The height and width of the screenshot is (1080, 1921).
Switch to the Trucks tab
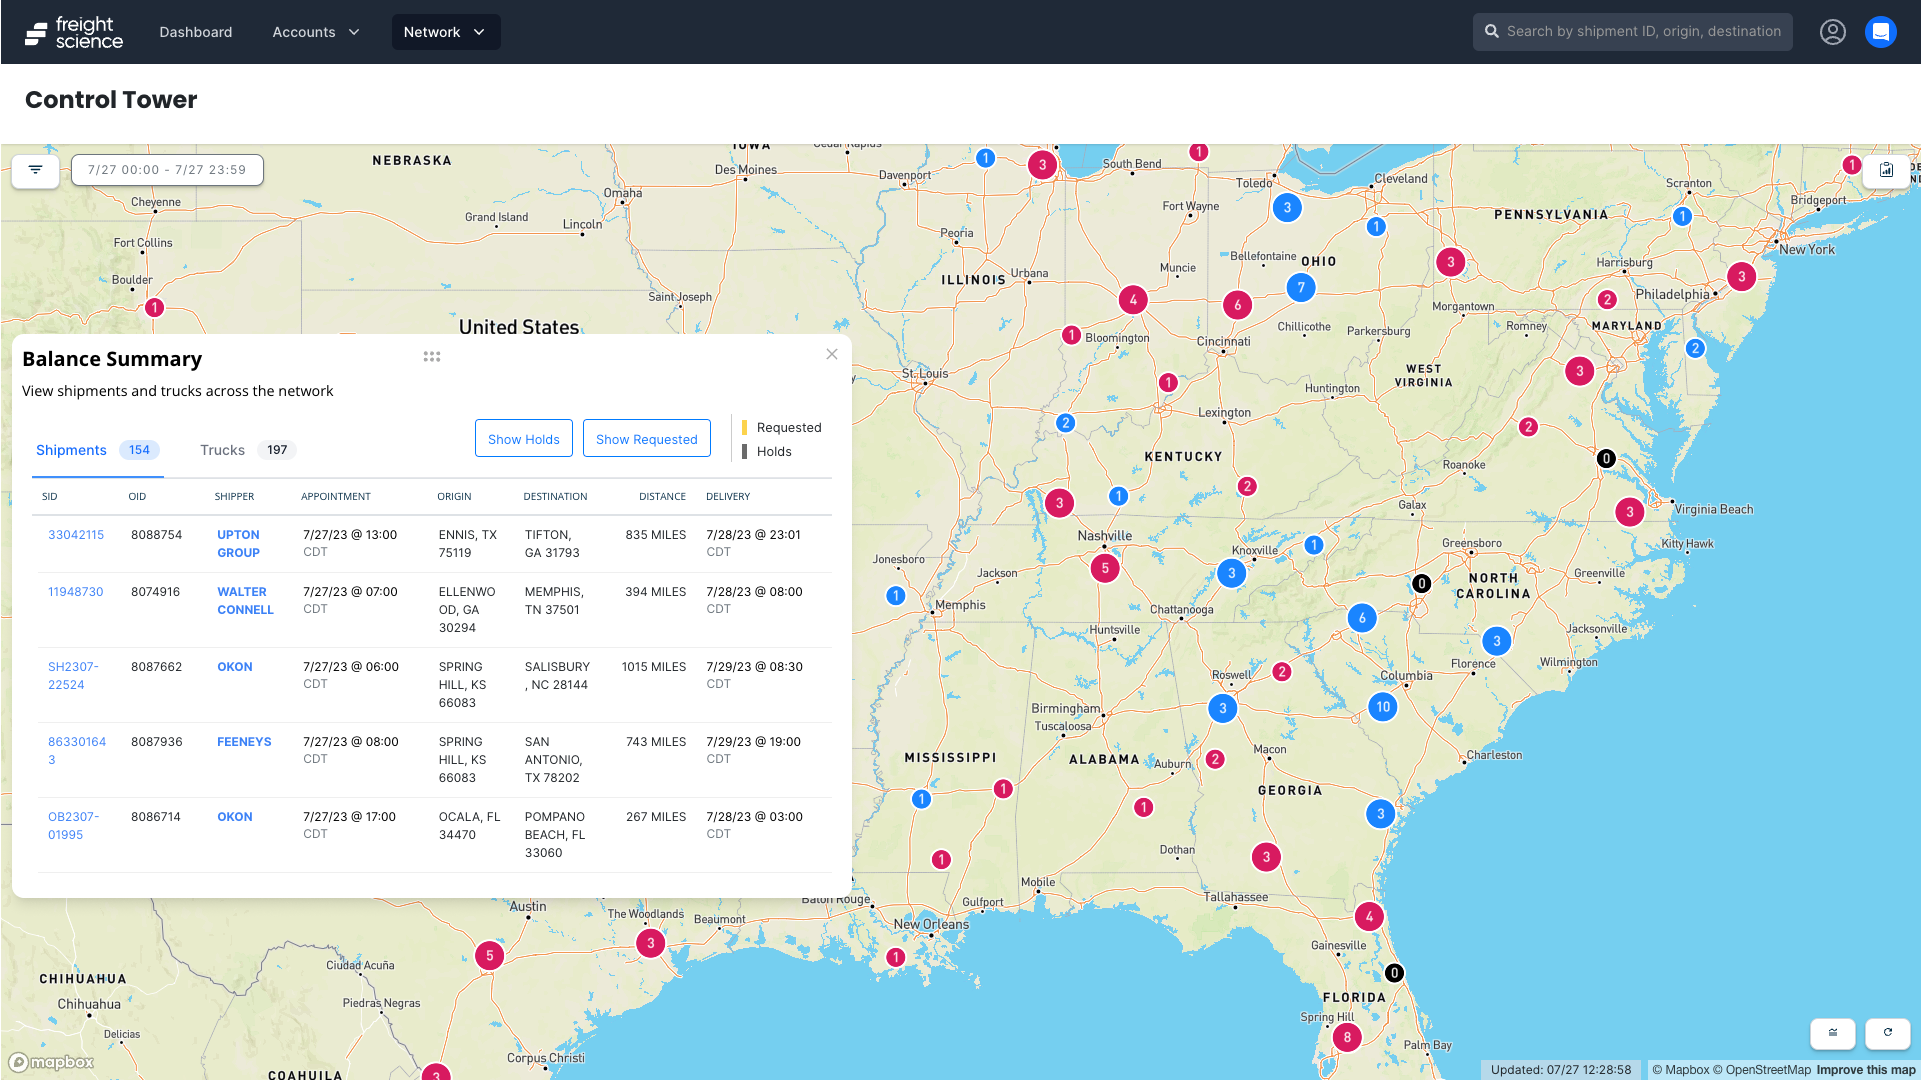[x=222, y=450]
